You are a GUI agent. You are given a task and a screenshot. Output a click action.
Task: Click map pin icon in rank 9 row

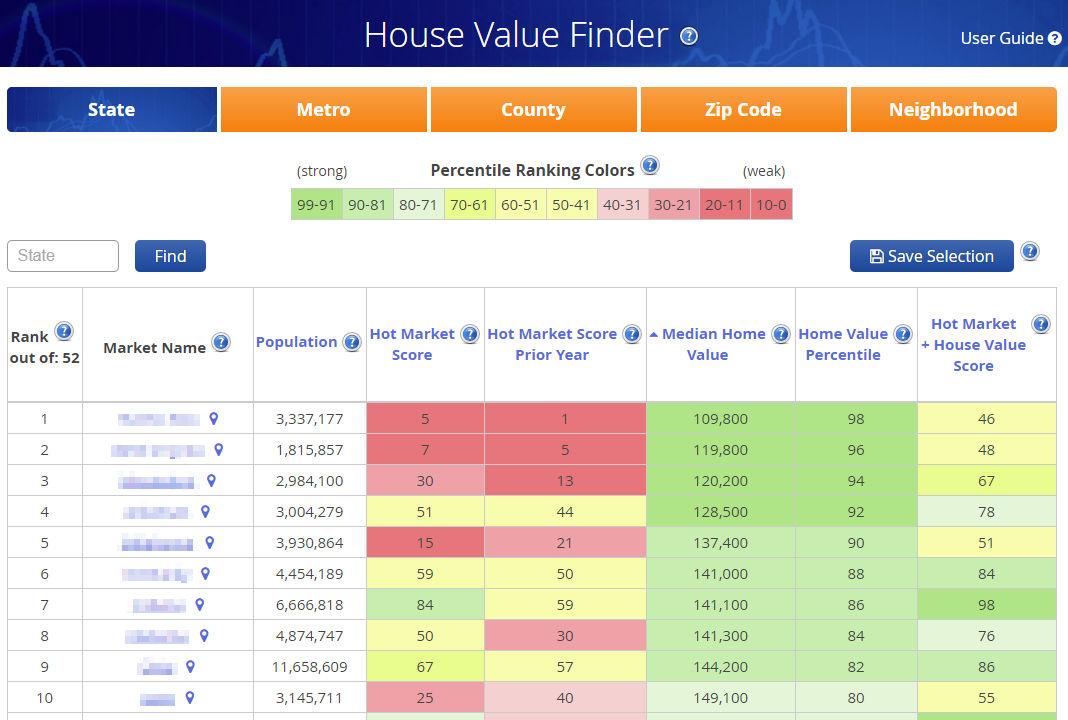tap(190, 666)
